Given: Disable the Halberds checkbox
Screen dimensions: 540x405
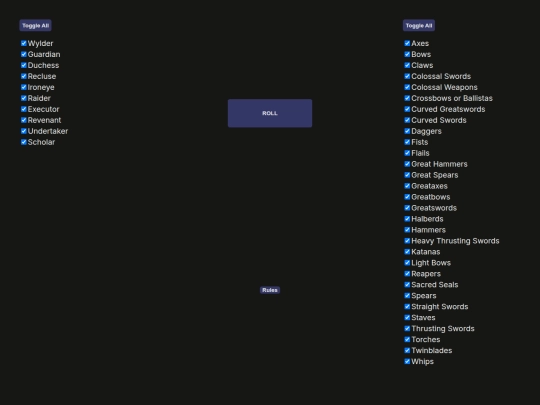Looking at the screenshot, I should (407, 219).
